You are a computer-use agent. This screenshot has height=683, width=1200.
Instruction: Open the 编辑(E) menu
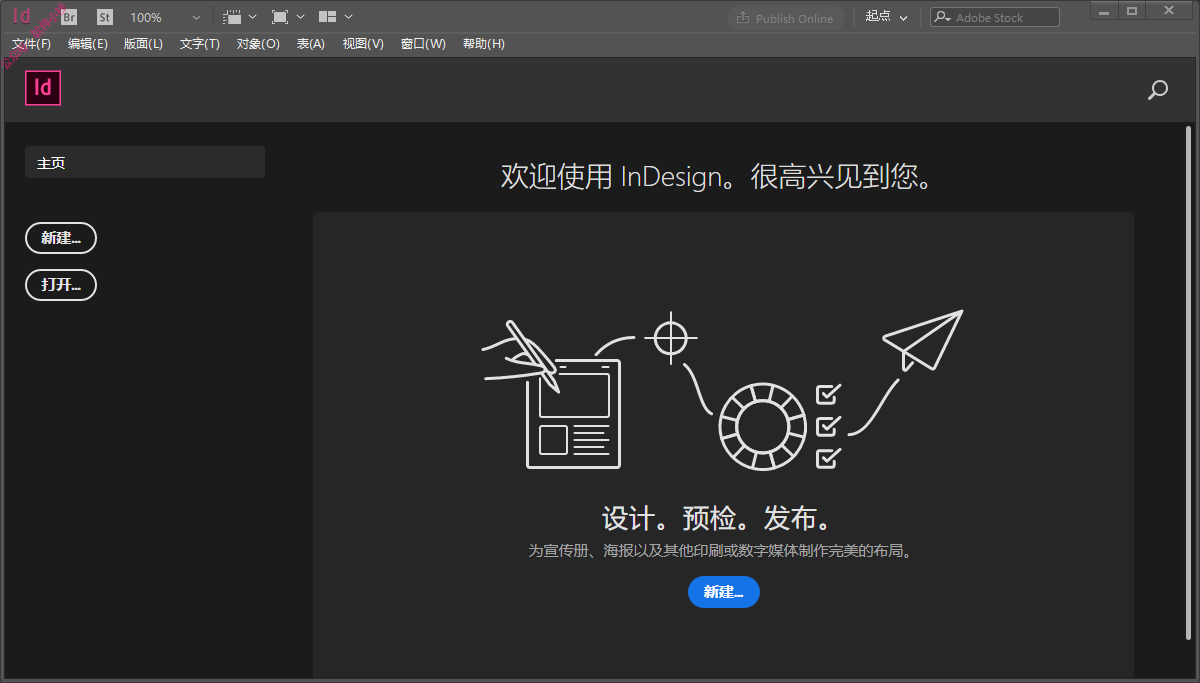pos(88,44)
